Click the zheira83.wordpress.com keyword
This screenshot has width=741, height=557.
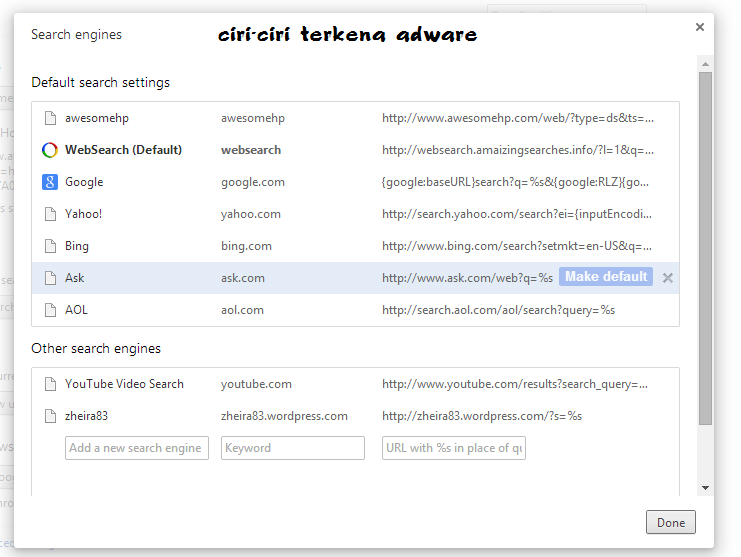click(284, 416)
